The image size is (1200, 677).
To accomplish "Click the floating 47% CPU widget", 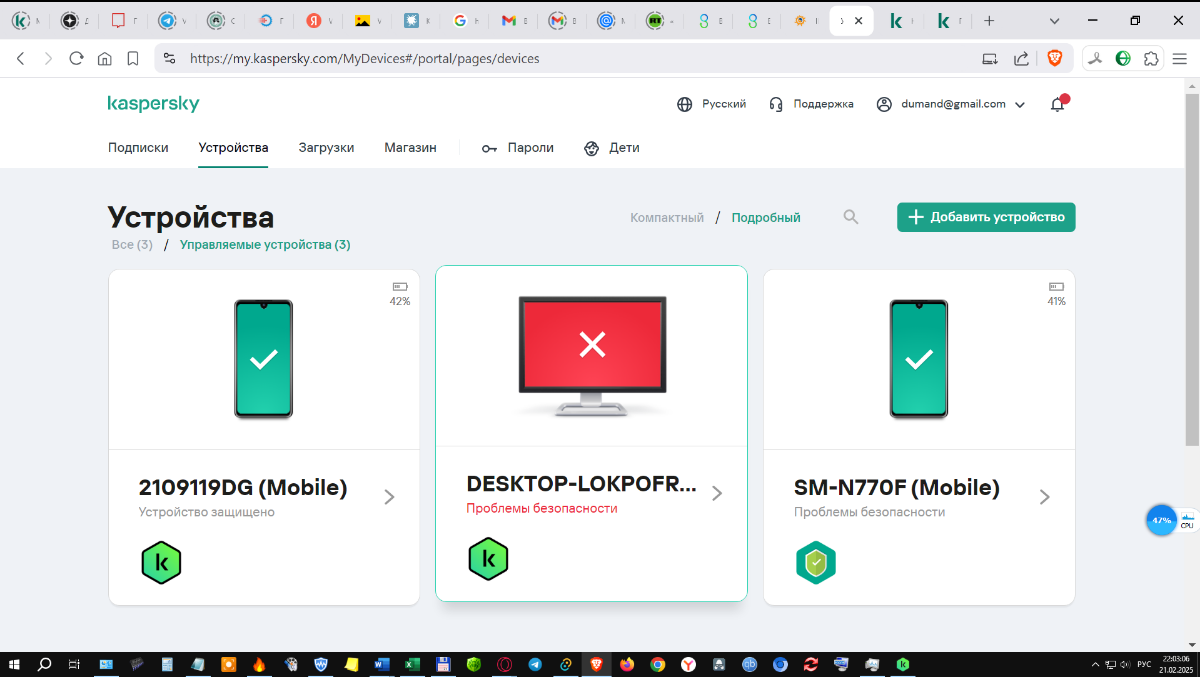I will [x=1161, y=520].
